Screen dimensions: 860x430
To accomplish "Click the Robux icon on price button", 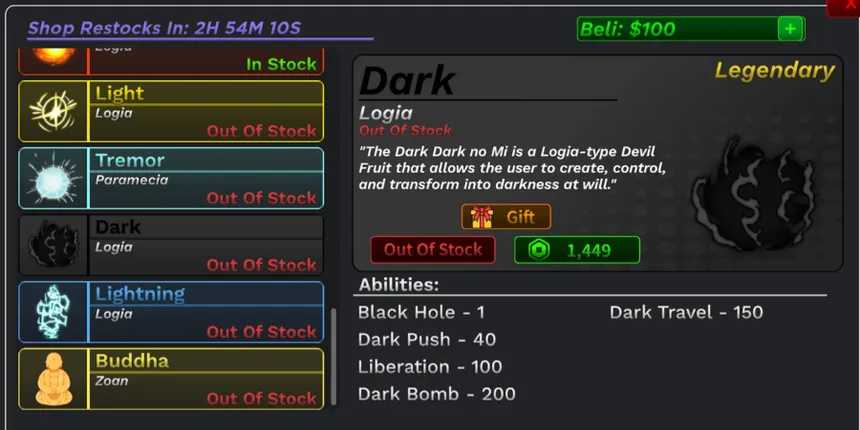I will [539, 250].
